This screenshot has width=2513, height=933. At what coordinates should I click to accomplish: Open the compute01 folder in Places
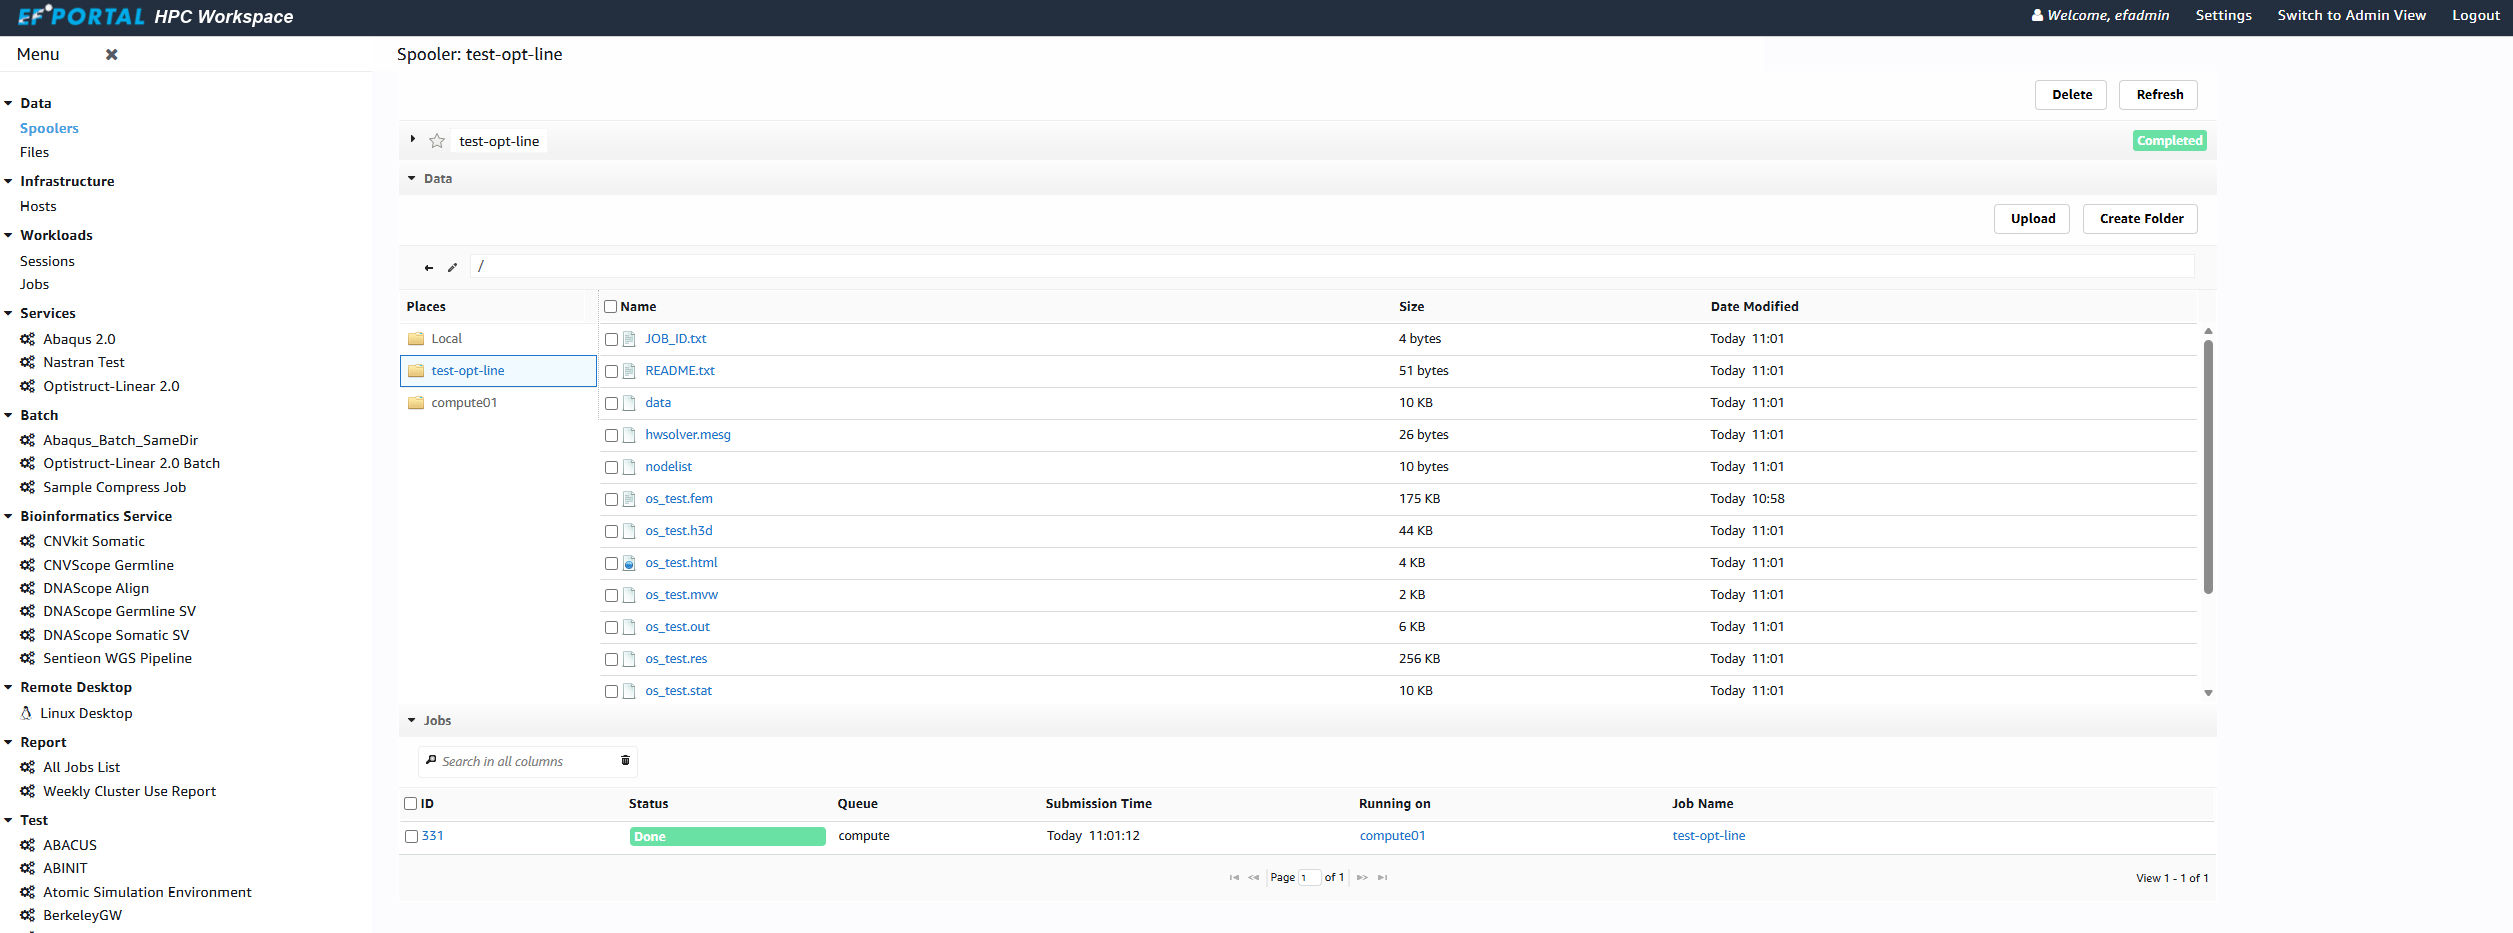click(464, 403)
